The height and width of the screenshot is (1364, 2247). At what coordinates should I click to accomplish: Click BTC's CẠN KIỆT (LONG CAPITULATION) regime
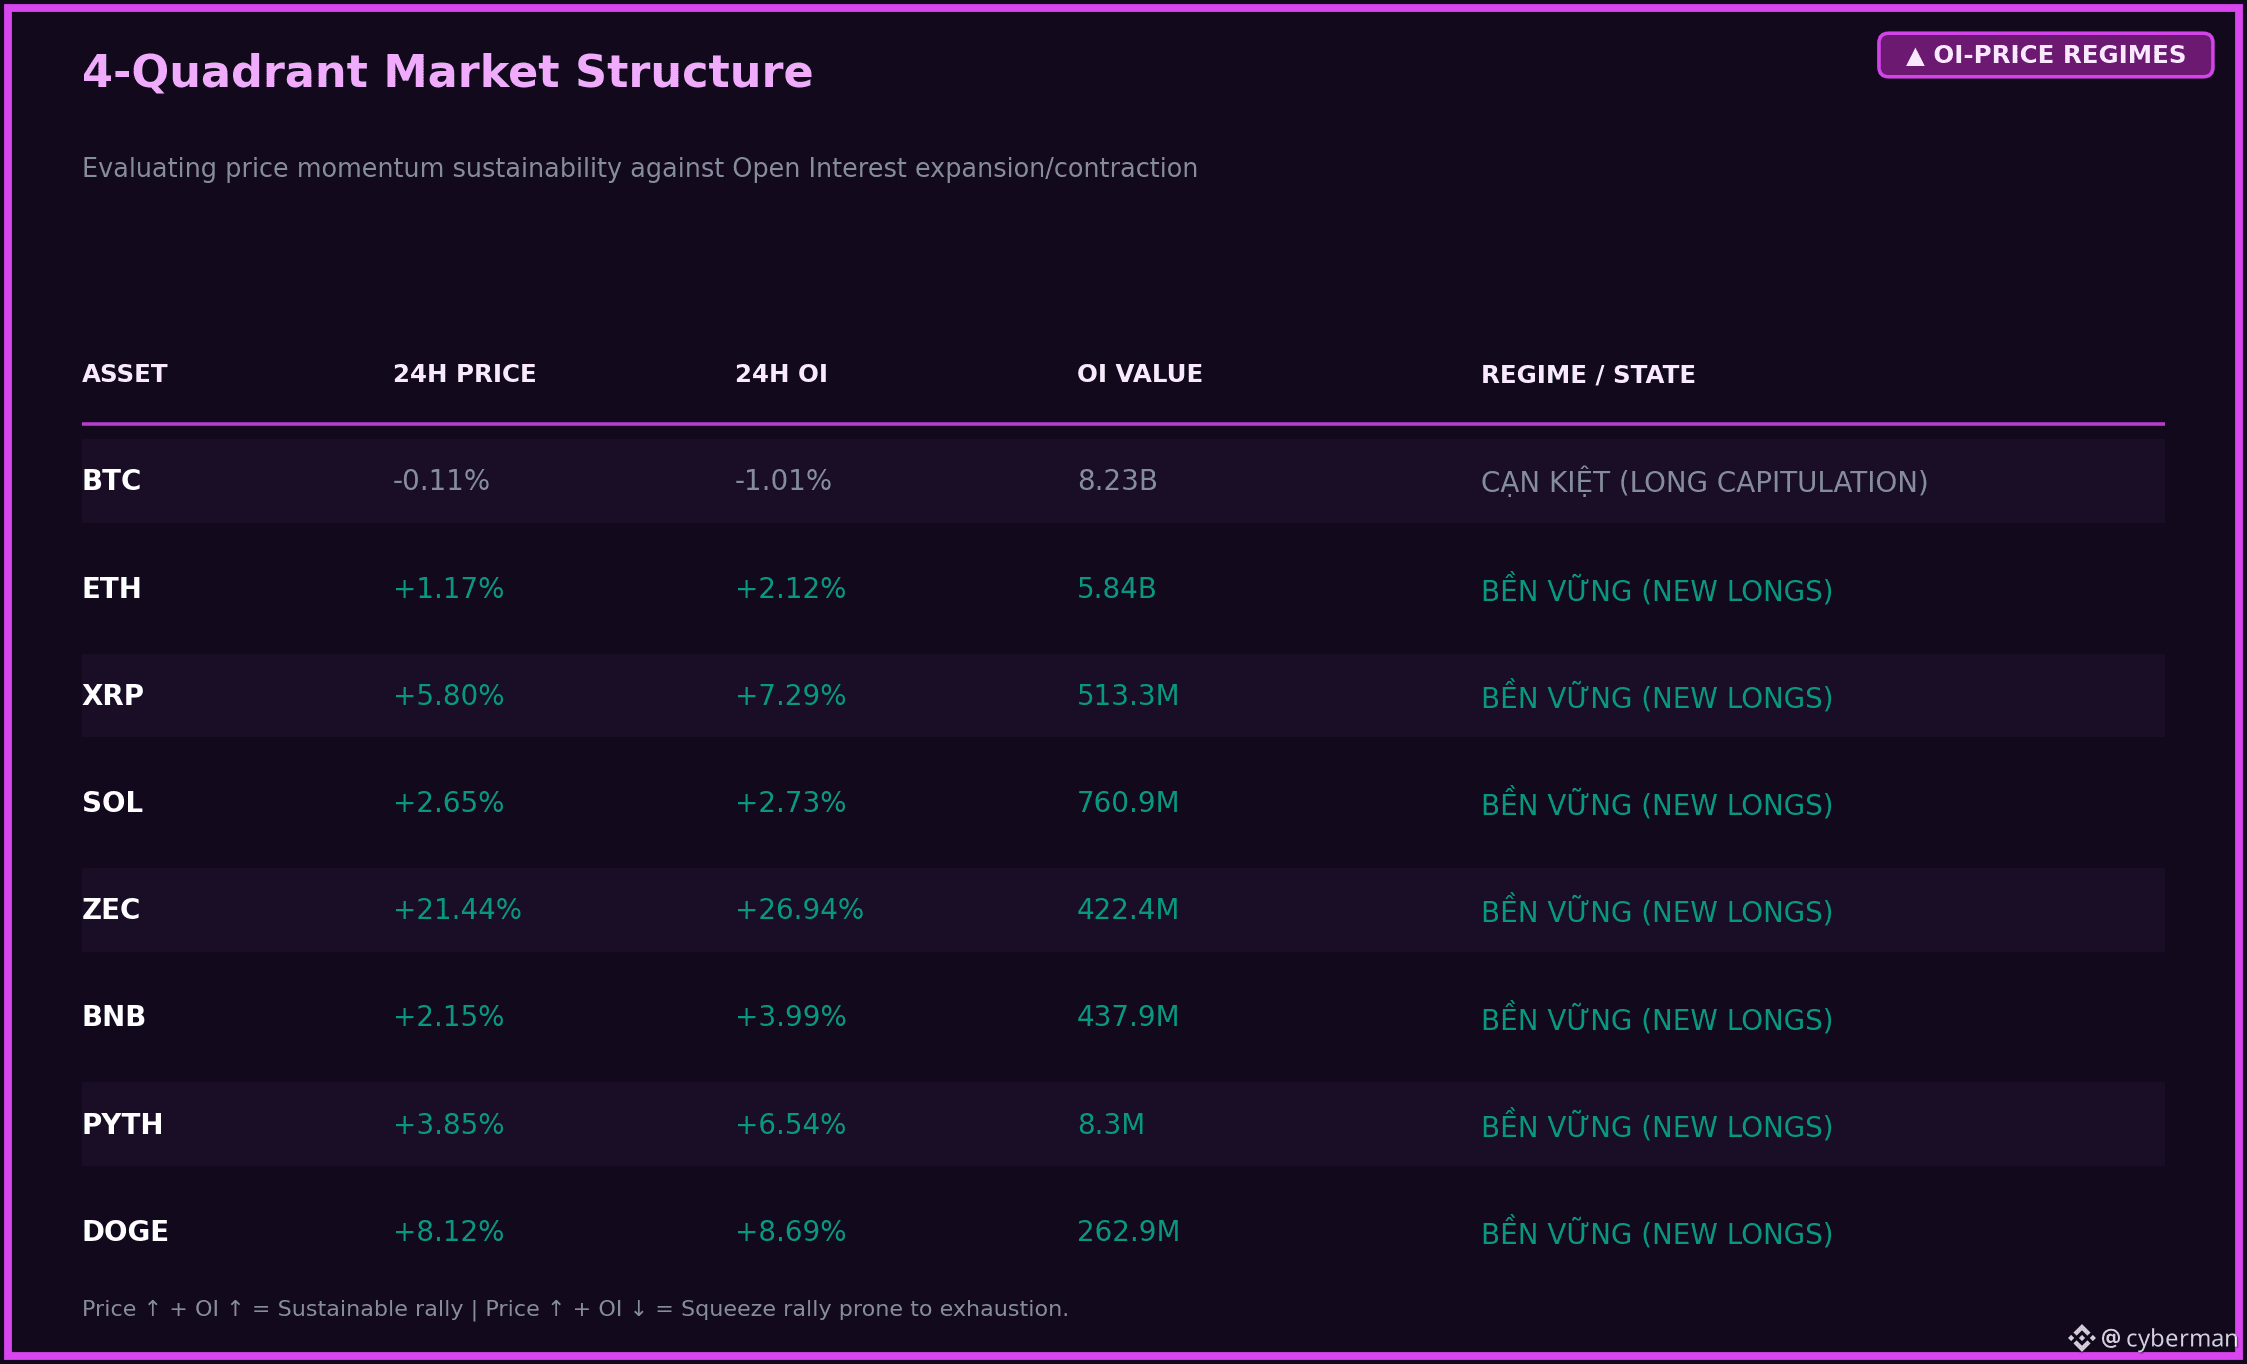point(1704,481)
